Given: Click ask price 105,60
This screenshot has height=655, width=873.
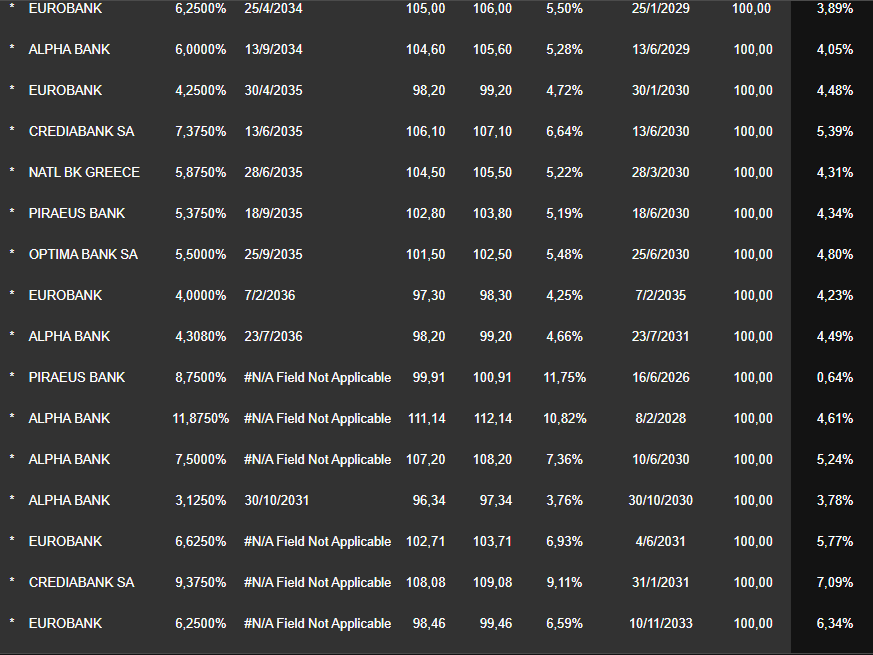Looking at the screenshot, I should pyautogui.click(x=492, y=50).
